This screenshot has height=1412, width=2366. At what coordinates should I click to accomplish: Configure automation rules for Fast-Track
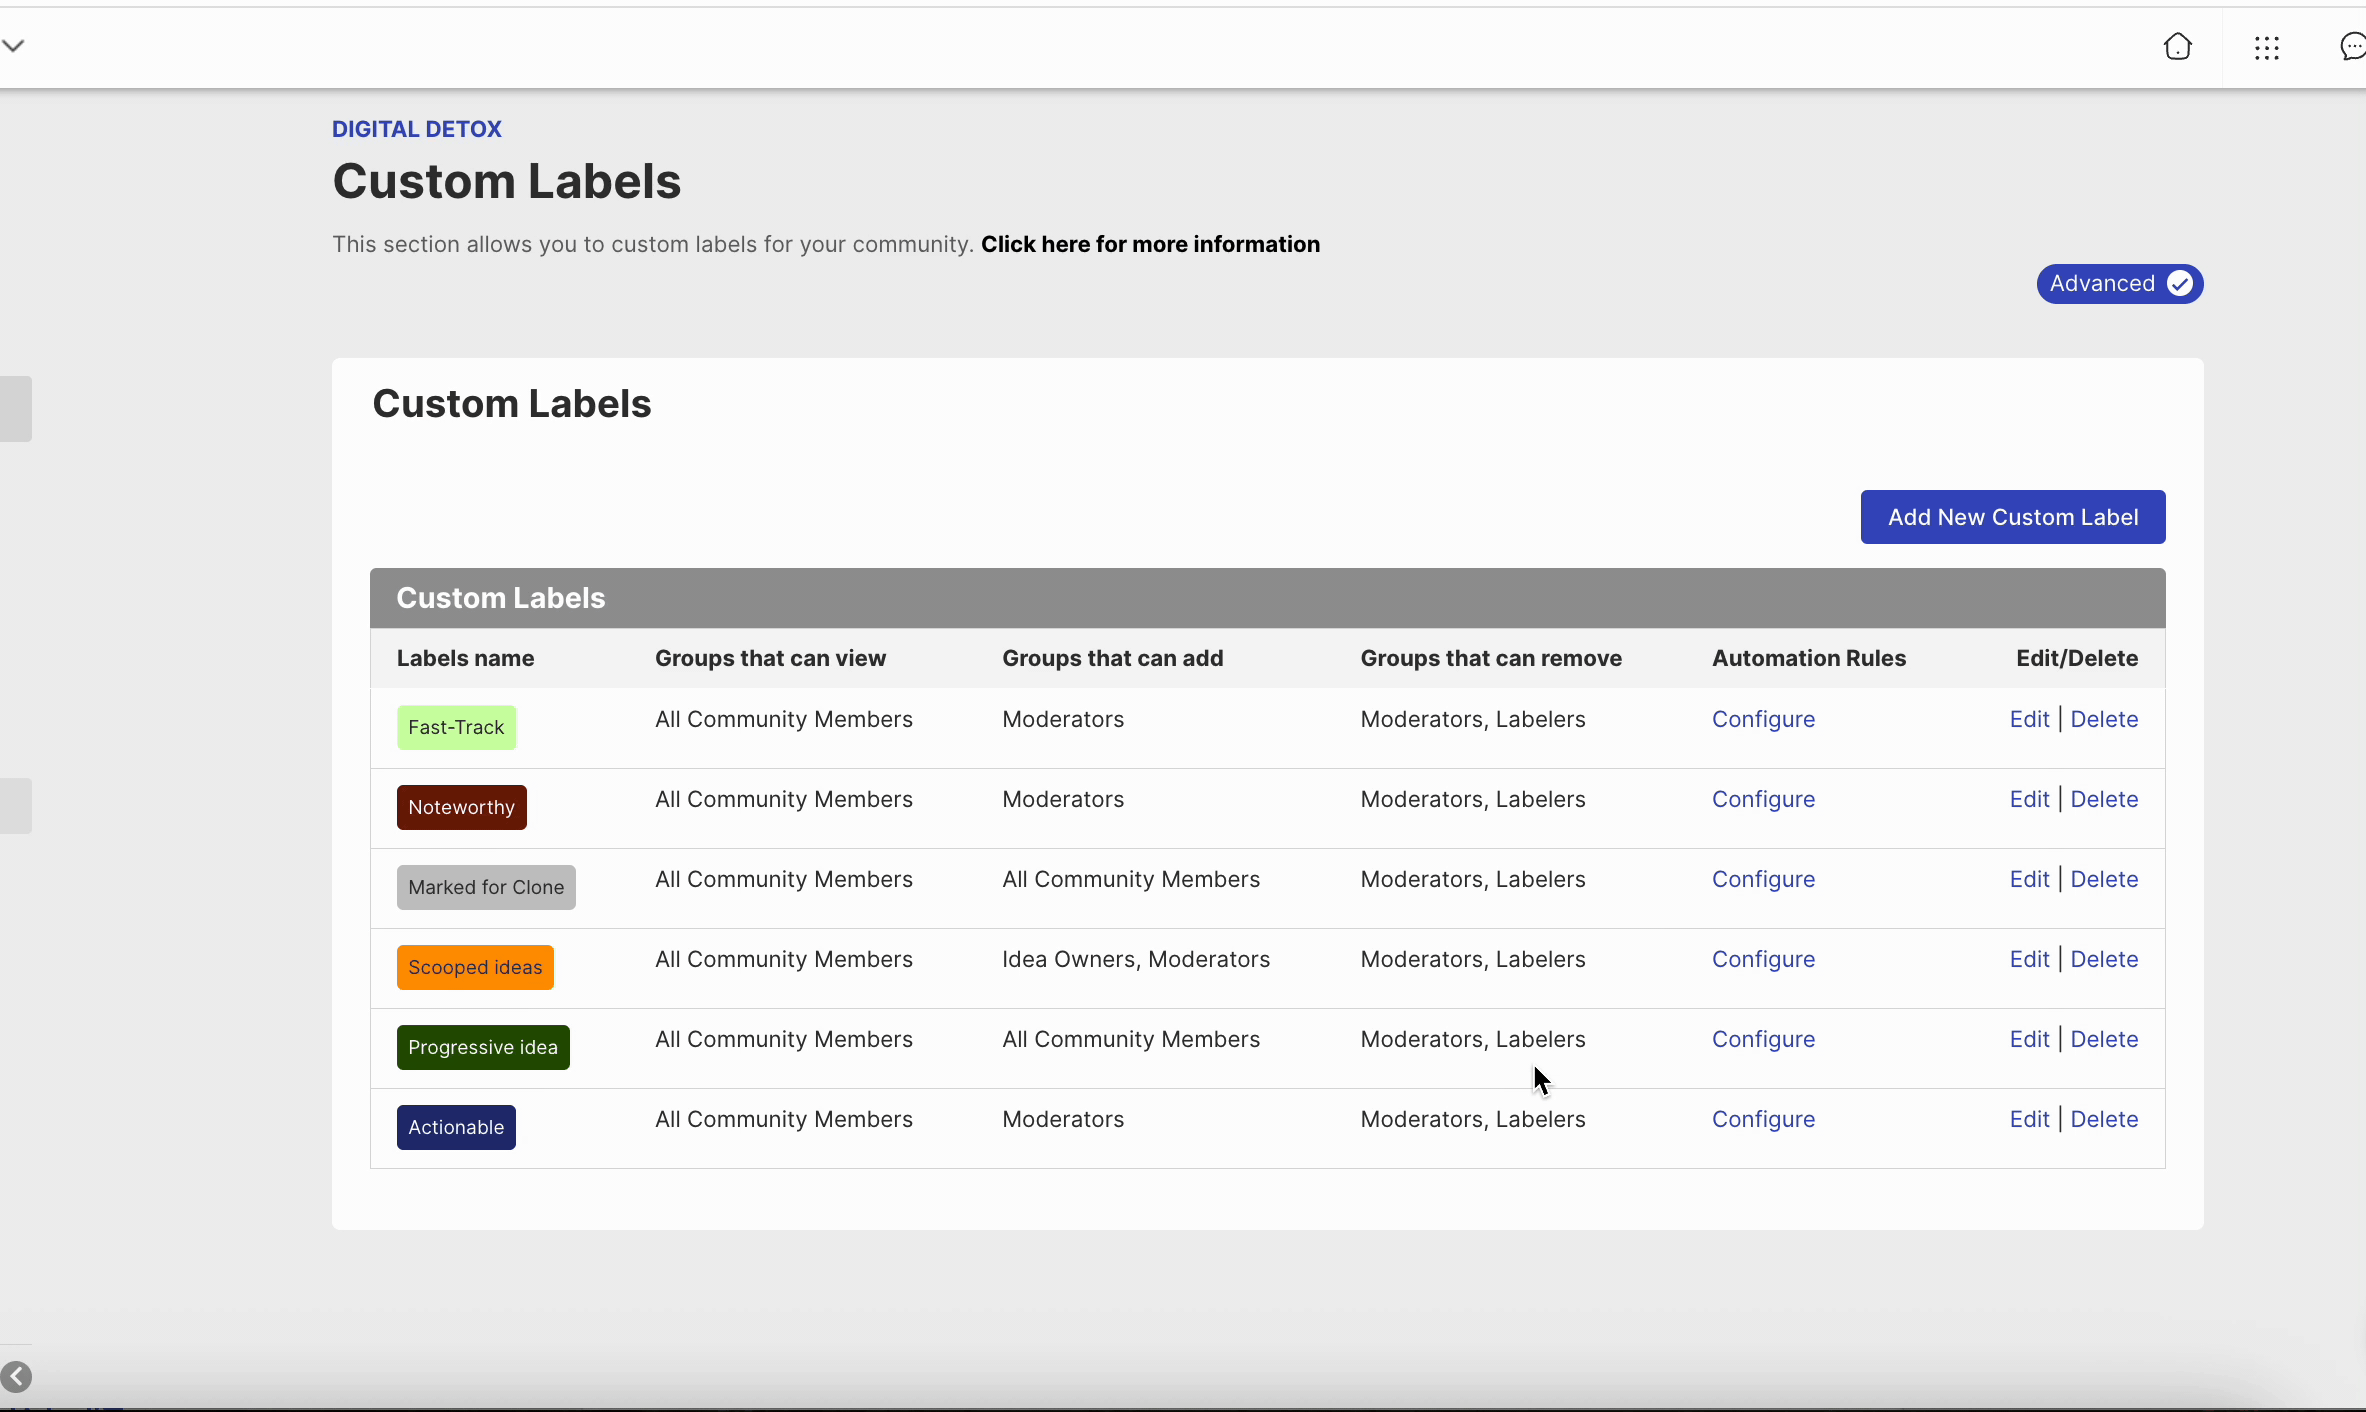click(x=1763, y=719)
